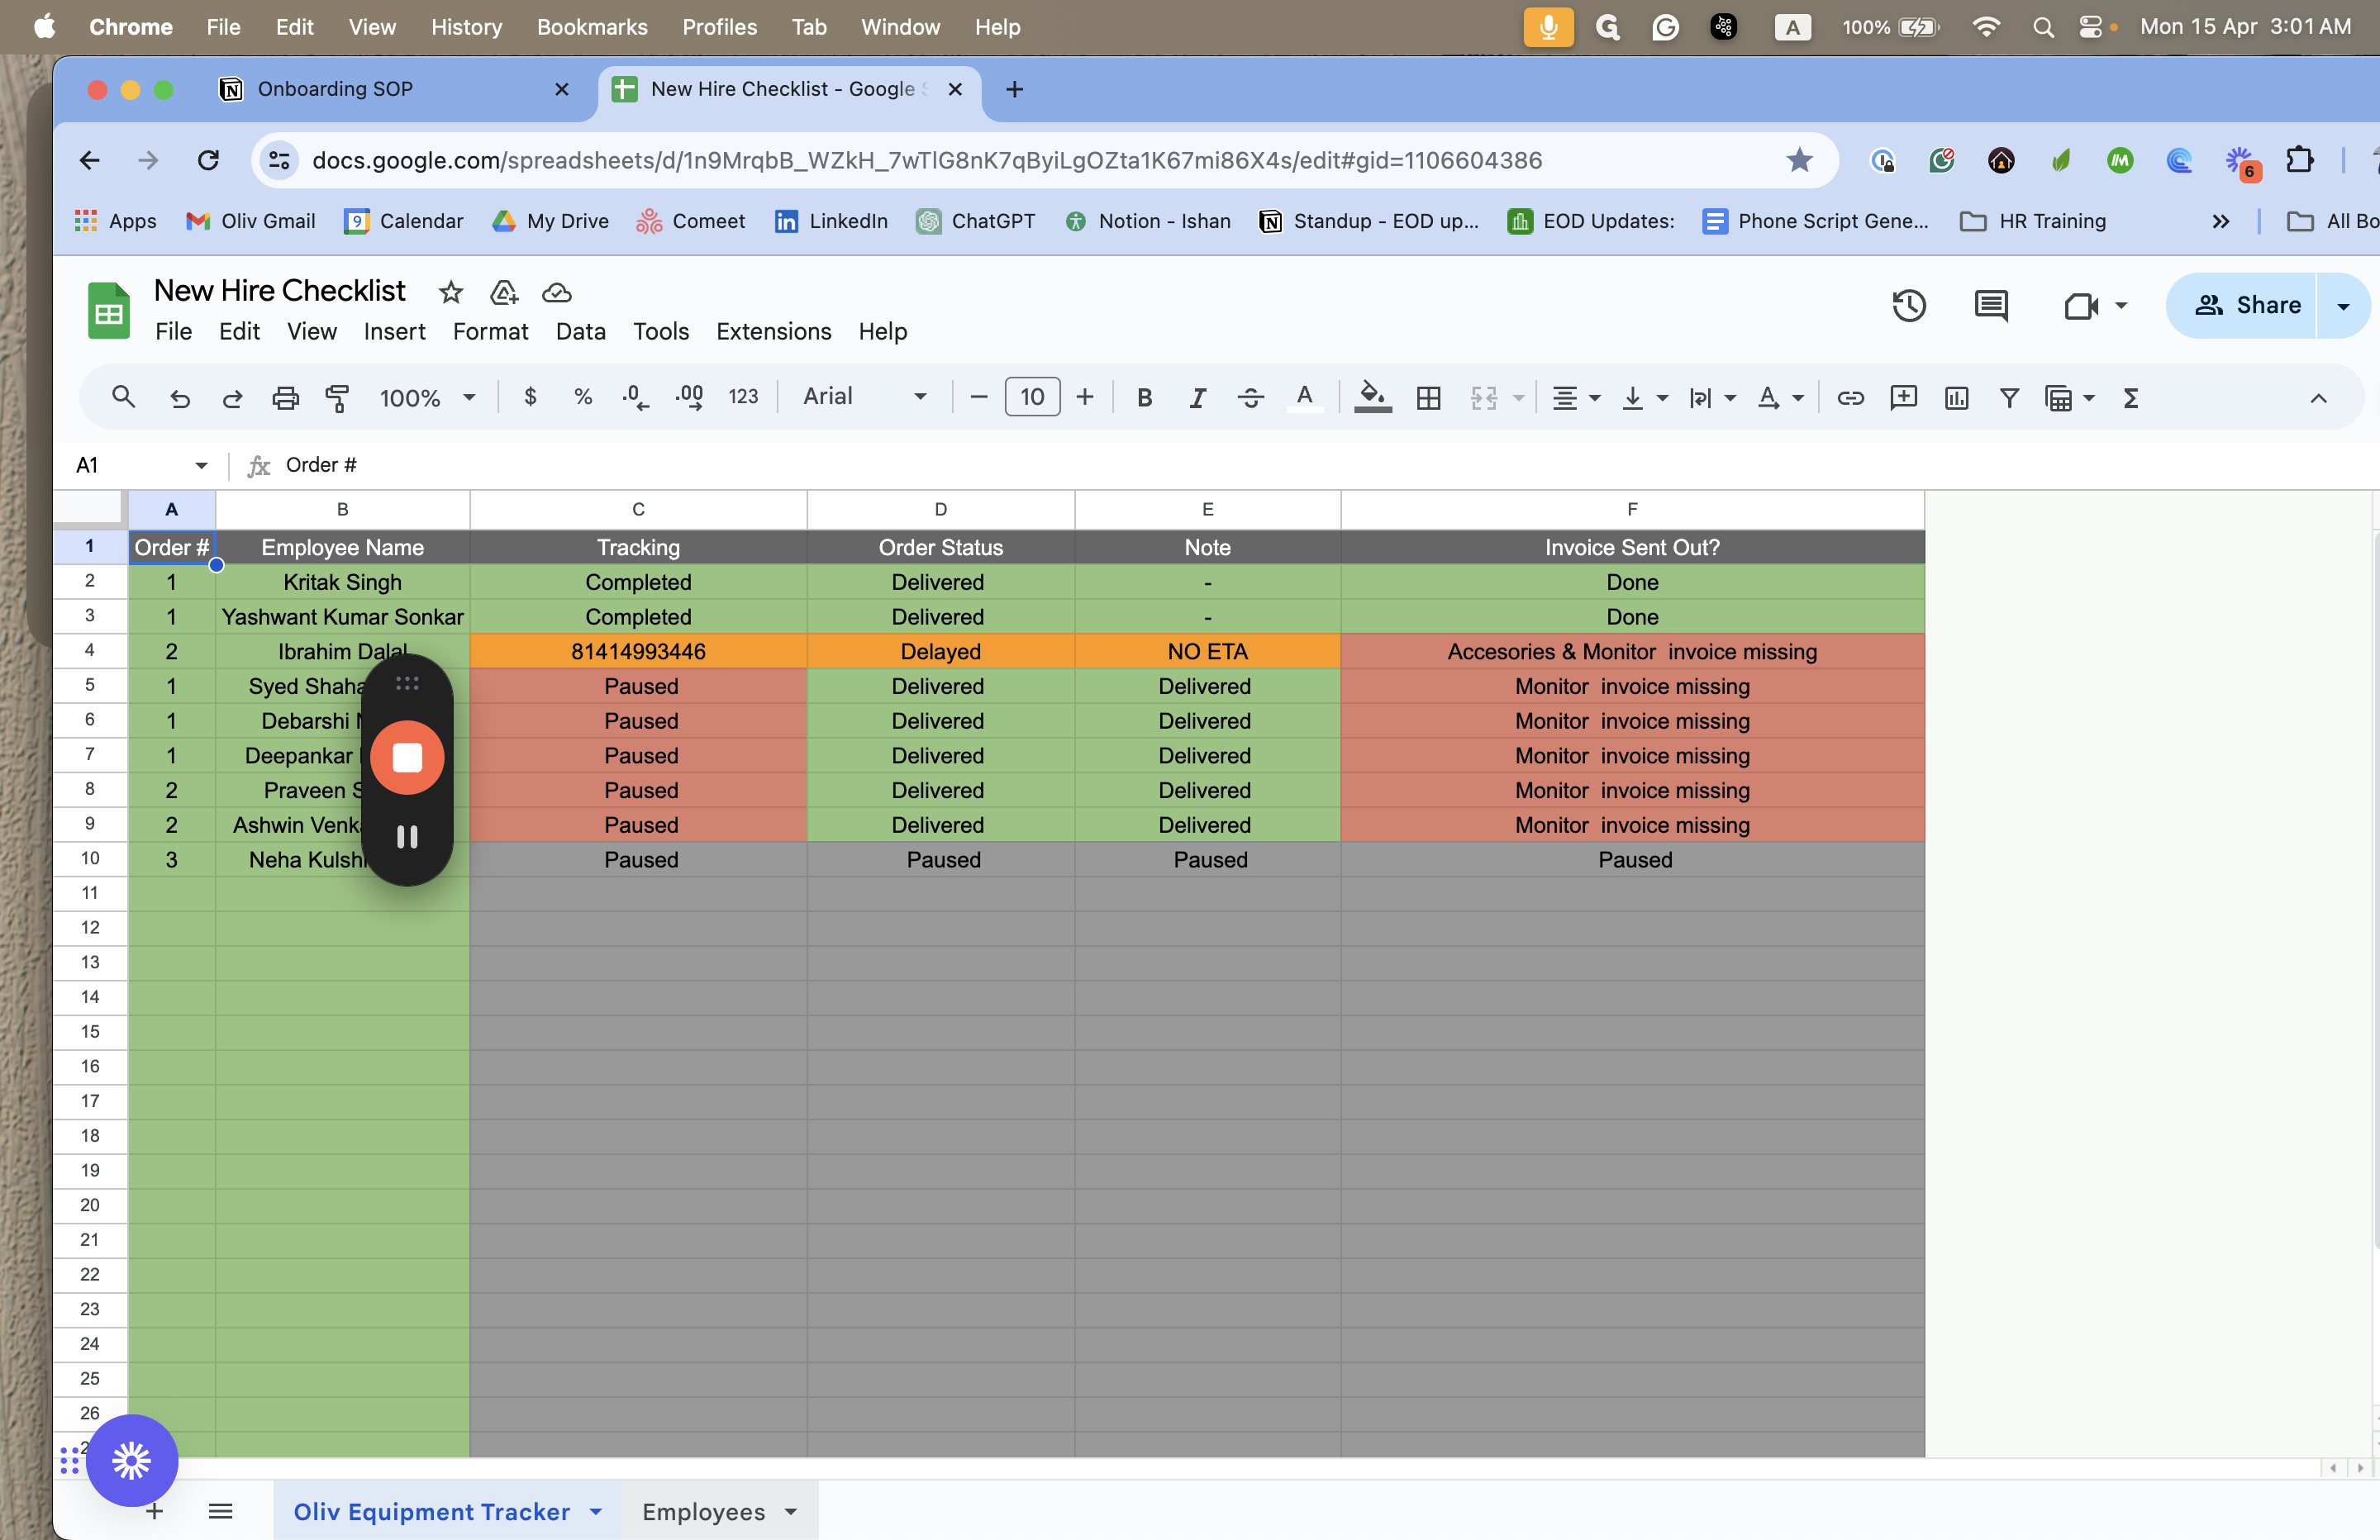2380x1540 pixels.
Task: Switch to the Onboarding SOP tab
Action: [x=334, y=89]
